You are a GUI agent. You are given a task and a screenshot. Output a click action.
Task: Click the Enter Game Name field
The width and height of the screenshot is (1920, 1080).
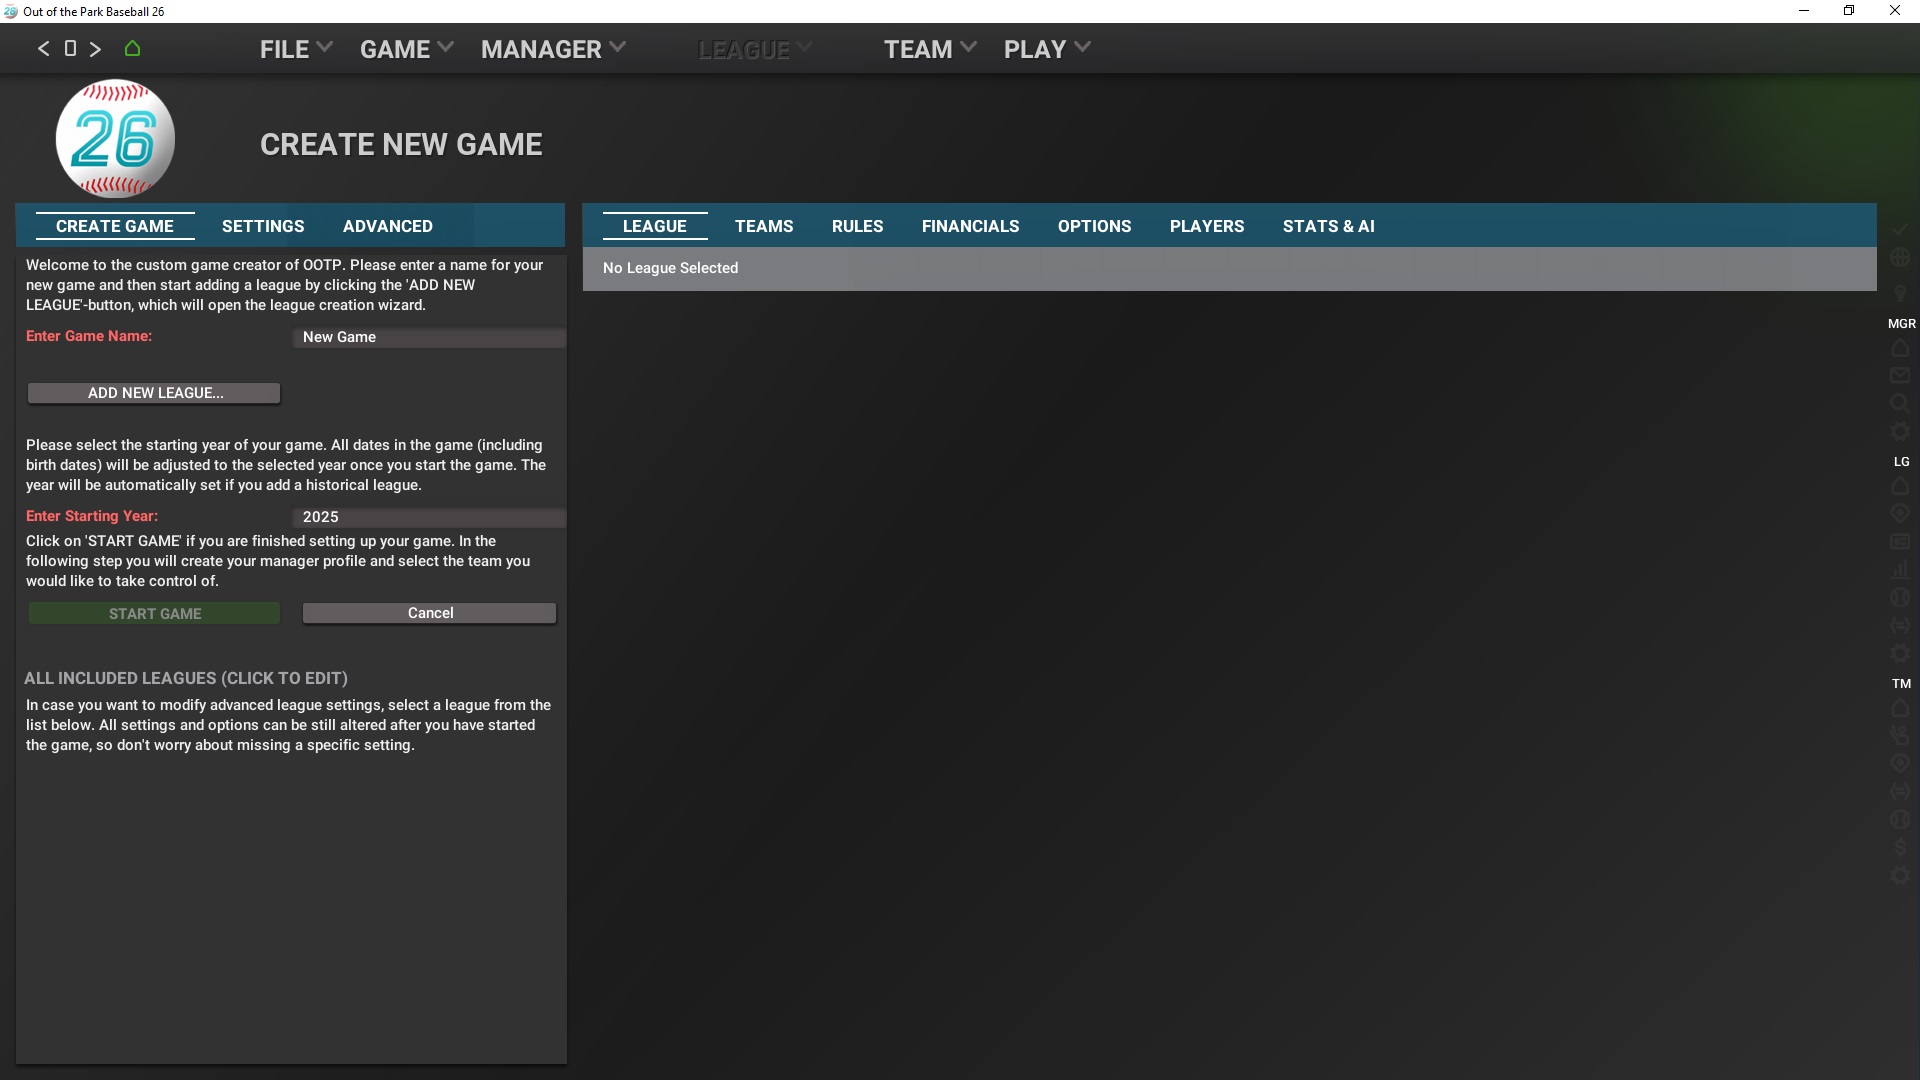(430, 337)
